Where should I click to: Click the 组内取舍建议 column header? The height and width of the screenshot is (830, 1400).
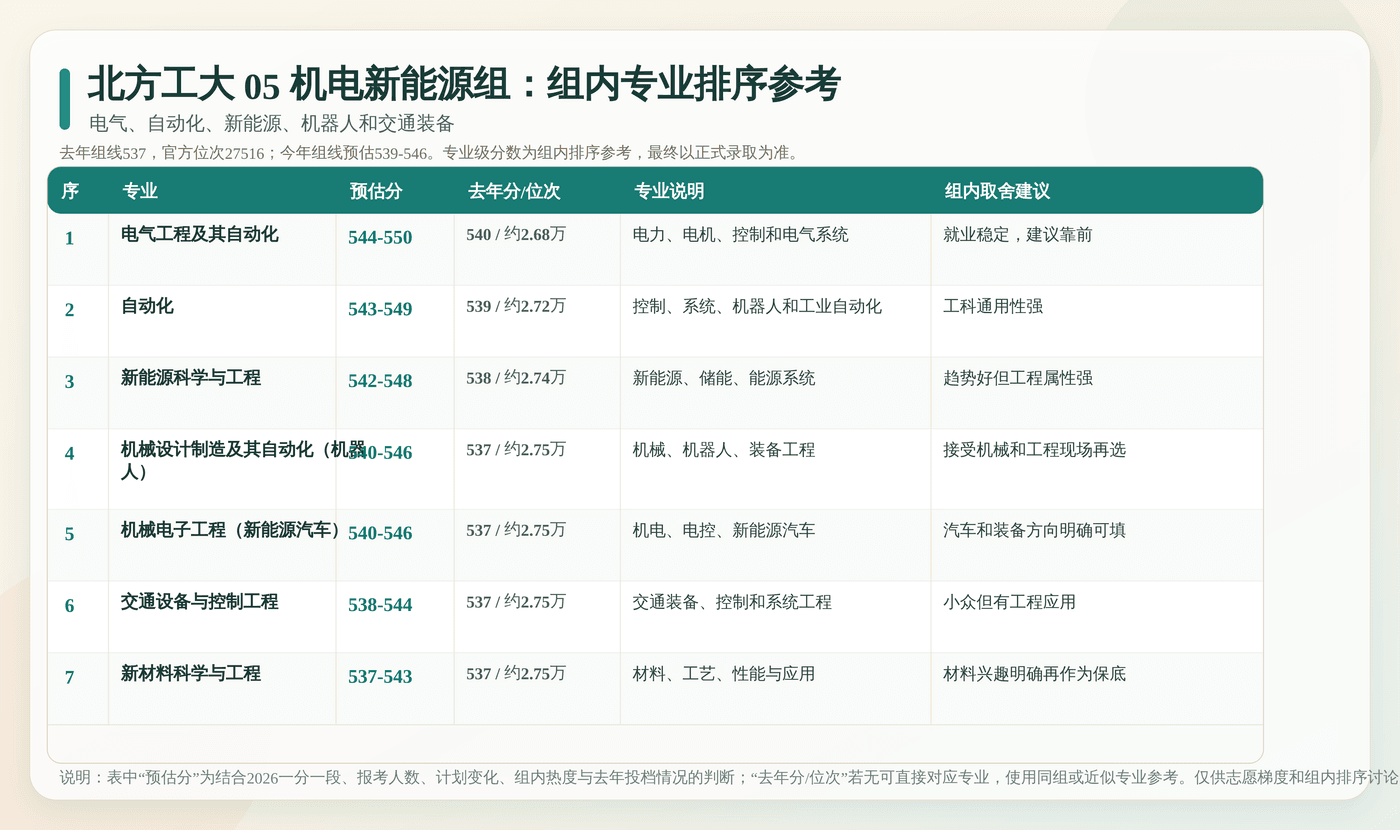(997, 191)
